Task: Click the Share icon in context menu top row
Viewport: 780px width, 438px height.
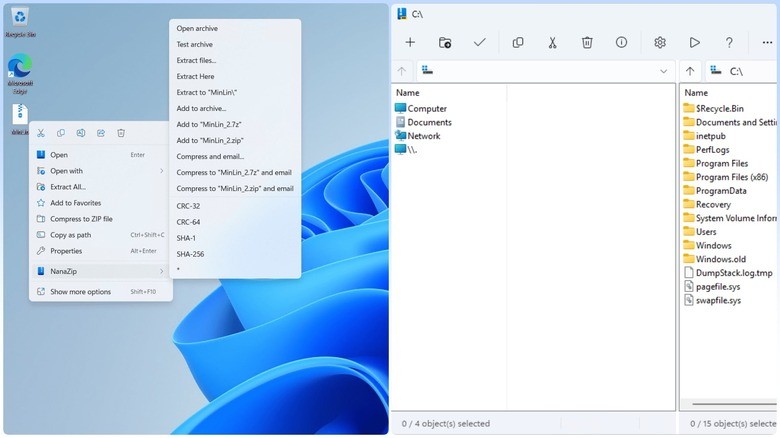Action: click(101, 133)
